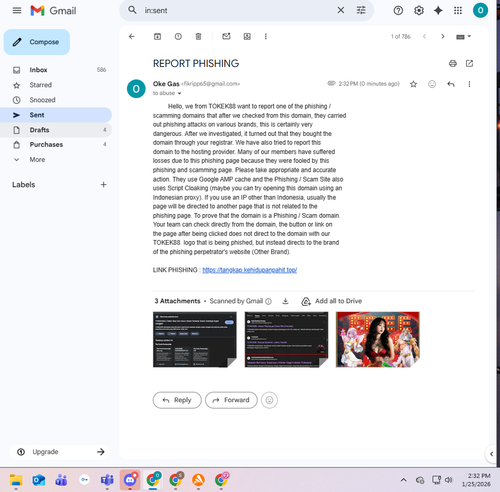Open the Gmail main menu hamburger
Viewport: 500px width, 492px height.
17,11
